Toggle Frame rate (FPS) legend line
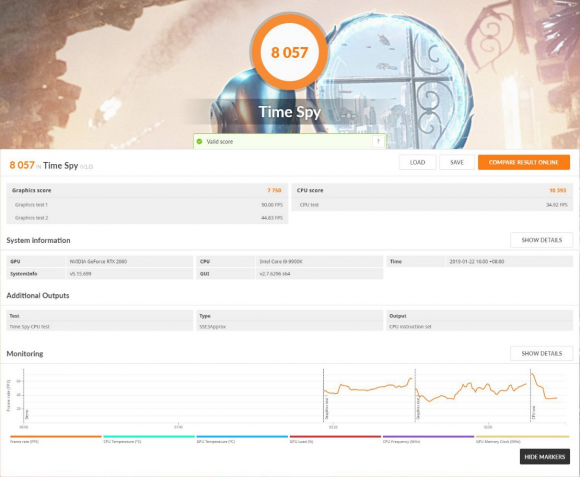This screenshot has height=477, width=580. [55, 439]
